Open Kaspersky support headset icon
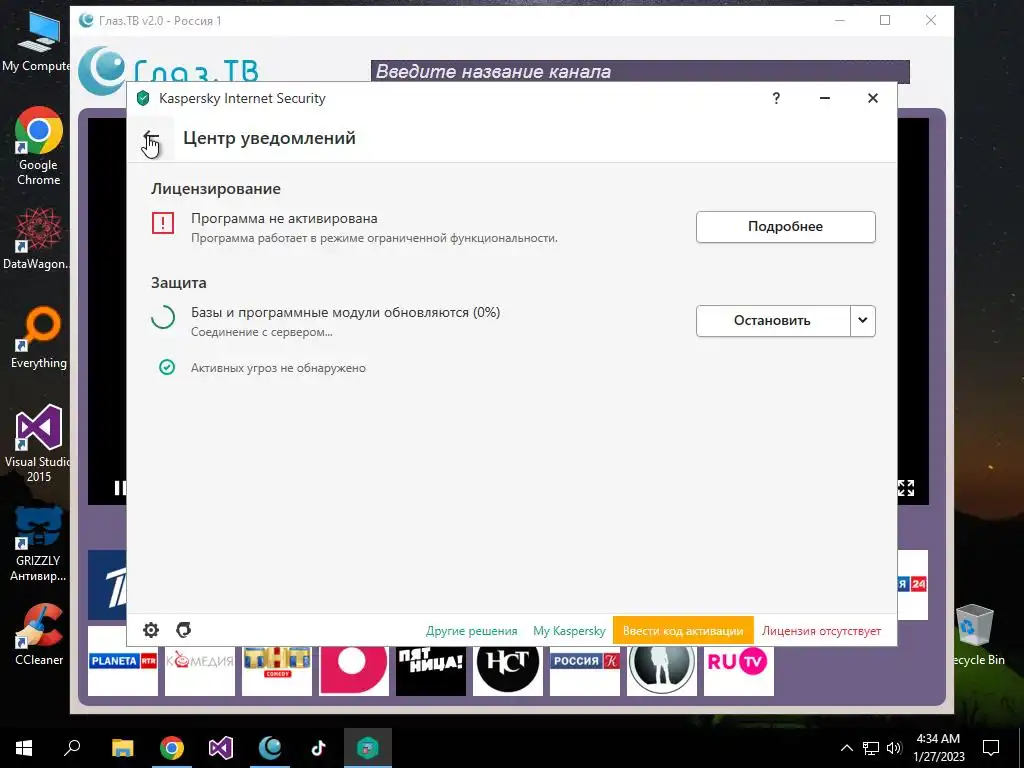Image resolution: width=1024 pixels, height=768 pixels. tap(184, 630)
